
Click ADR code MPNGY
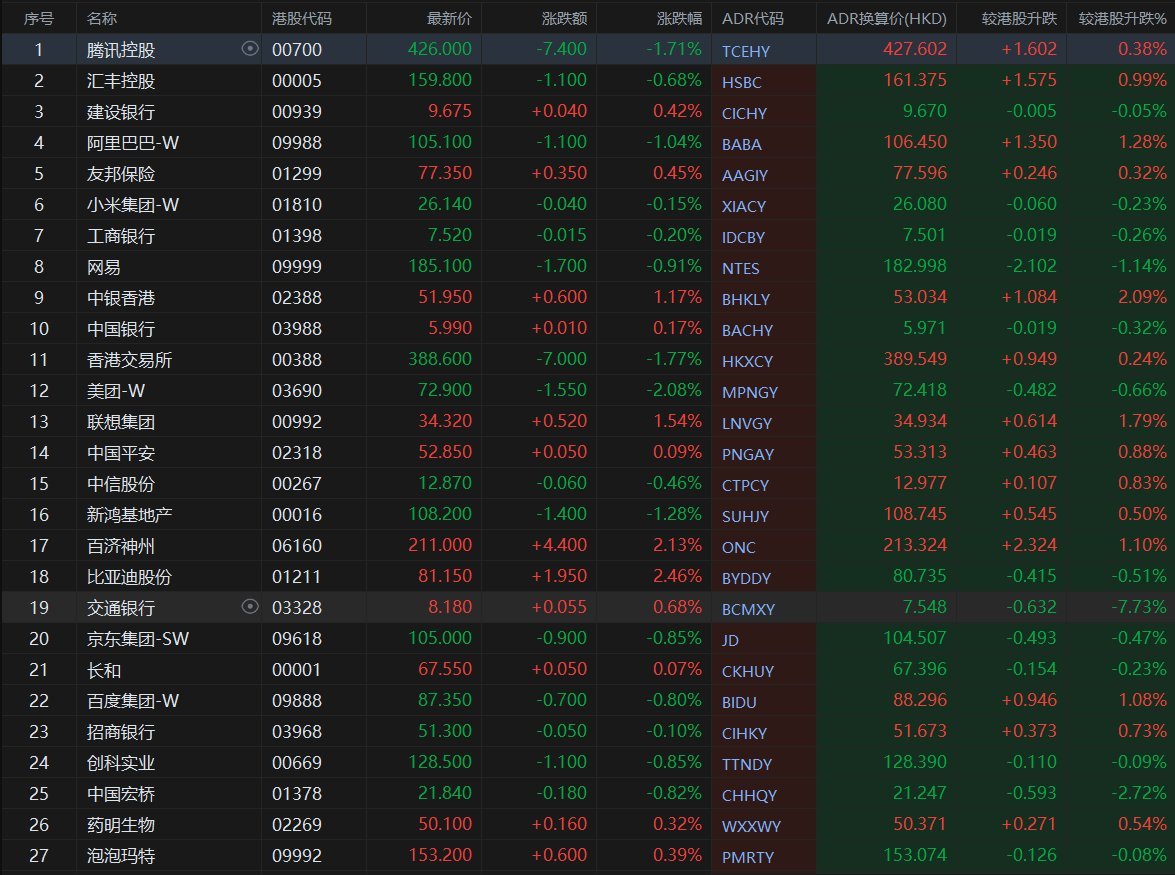coord(750,393)
